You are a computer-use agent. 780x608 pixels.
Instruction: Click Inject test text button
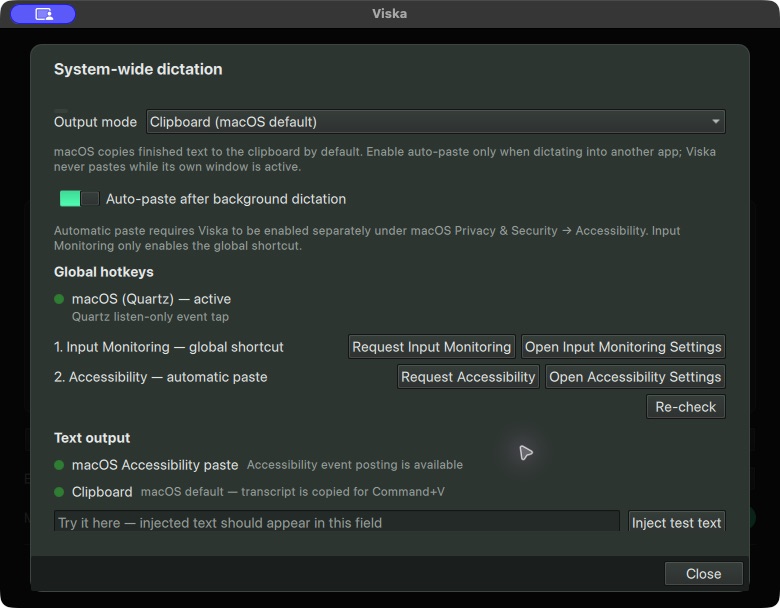(x=676, y=521)
